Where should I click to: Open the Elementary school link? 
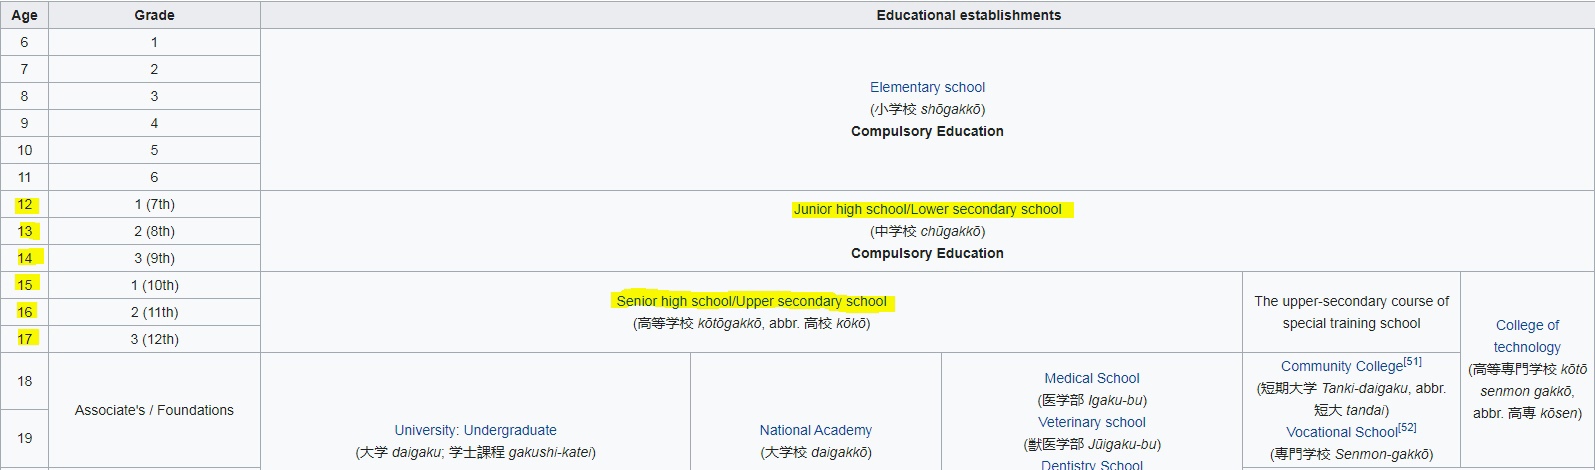pos(927,87)
